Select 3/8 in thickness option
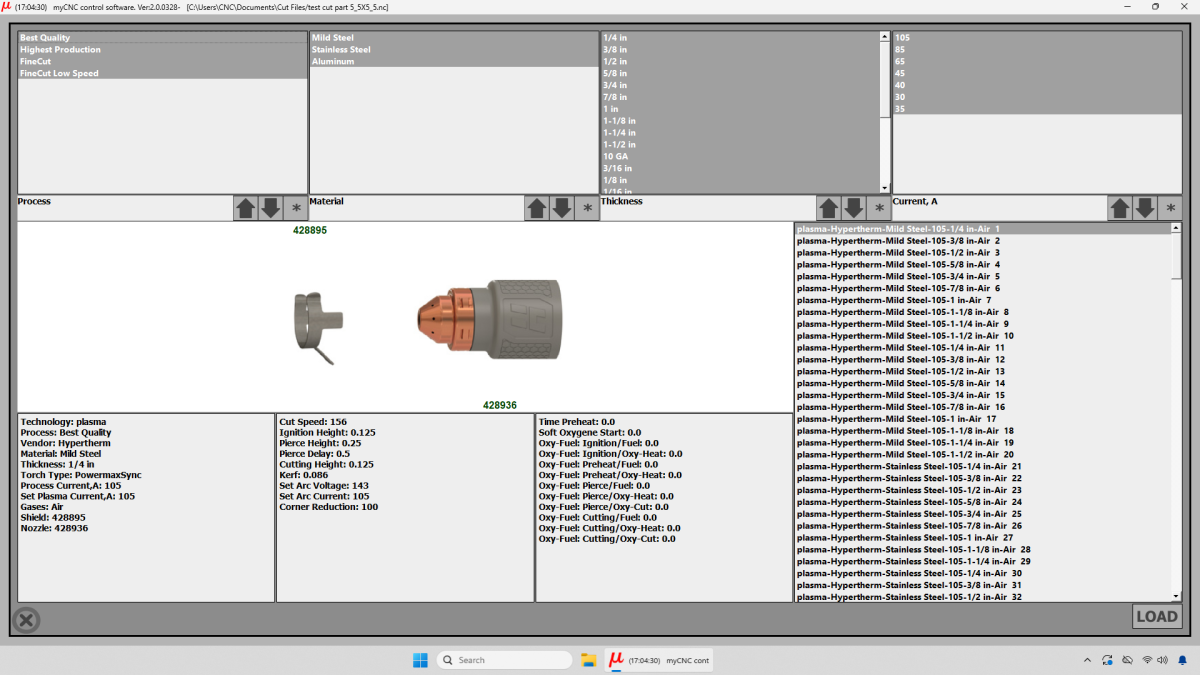Screen dimensions: 1200x675 pos(615,49)
